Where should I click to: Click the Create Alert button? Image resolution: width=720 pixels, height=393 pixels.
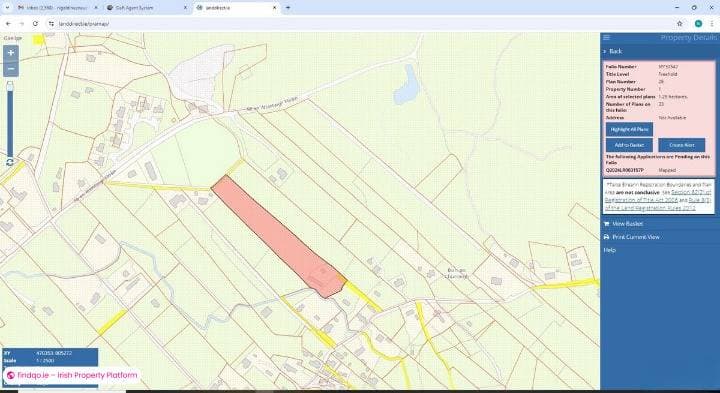681,145
